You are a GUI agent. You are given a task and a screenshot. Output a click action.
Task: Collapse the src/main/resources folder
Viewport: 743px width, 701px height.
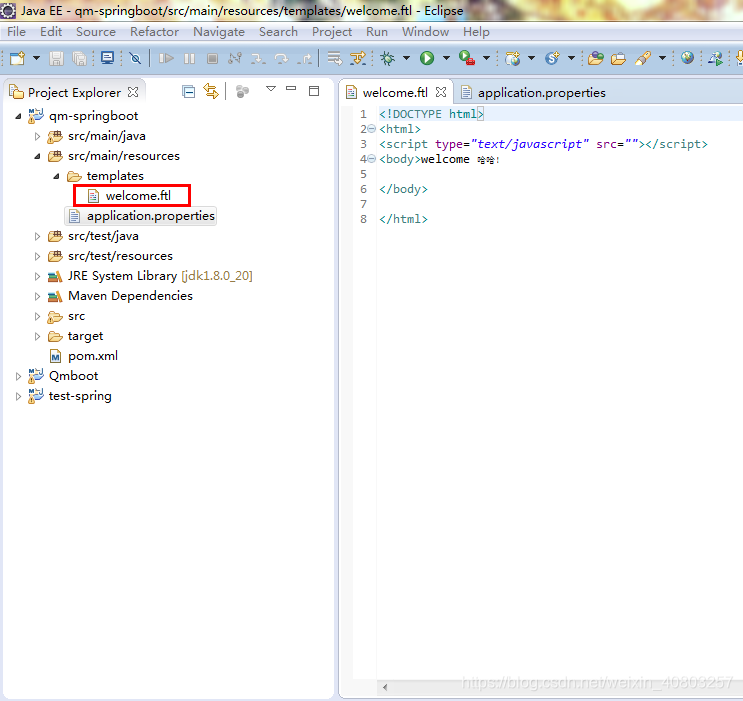37,156
